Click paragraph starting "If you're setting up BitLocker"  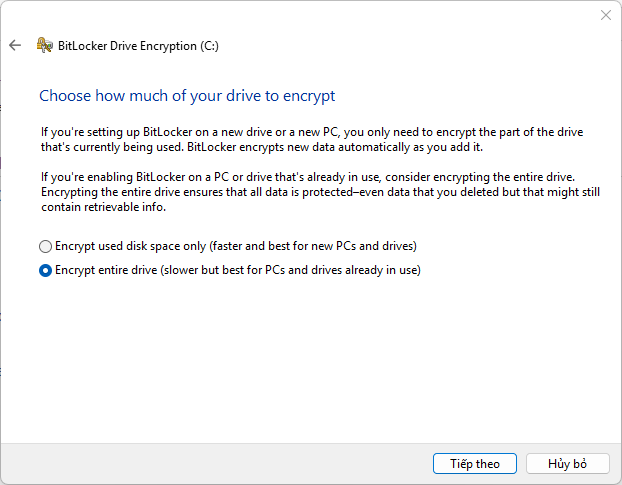click(312, 140)
